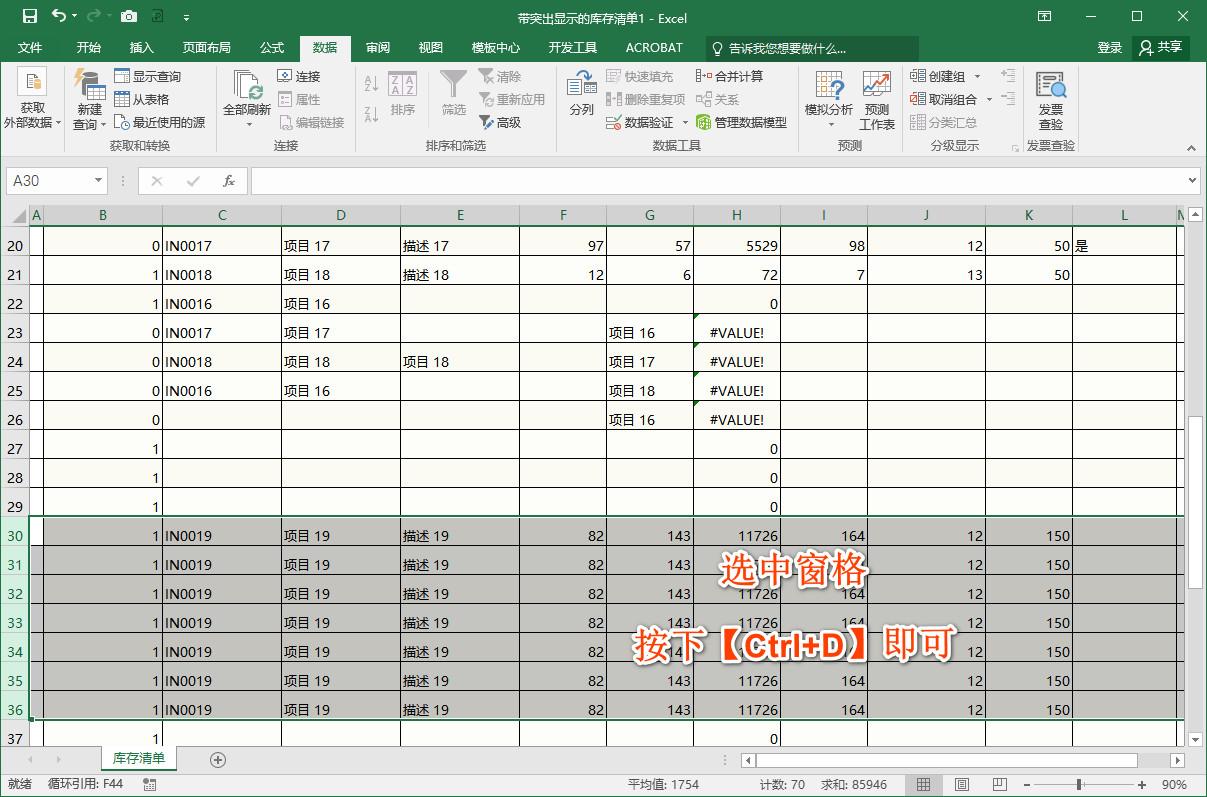Click 创建组 group button
Screen dimensions: 1207x797
pyautogui.click(x=938, y=76)
